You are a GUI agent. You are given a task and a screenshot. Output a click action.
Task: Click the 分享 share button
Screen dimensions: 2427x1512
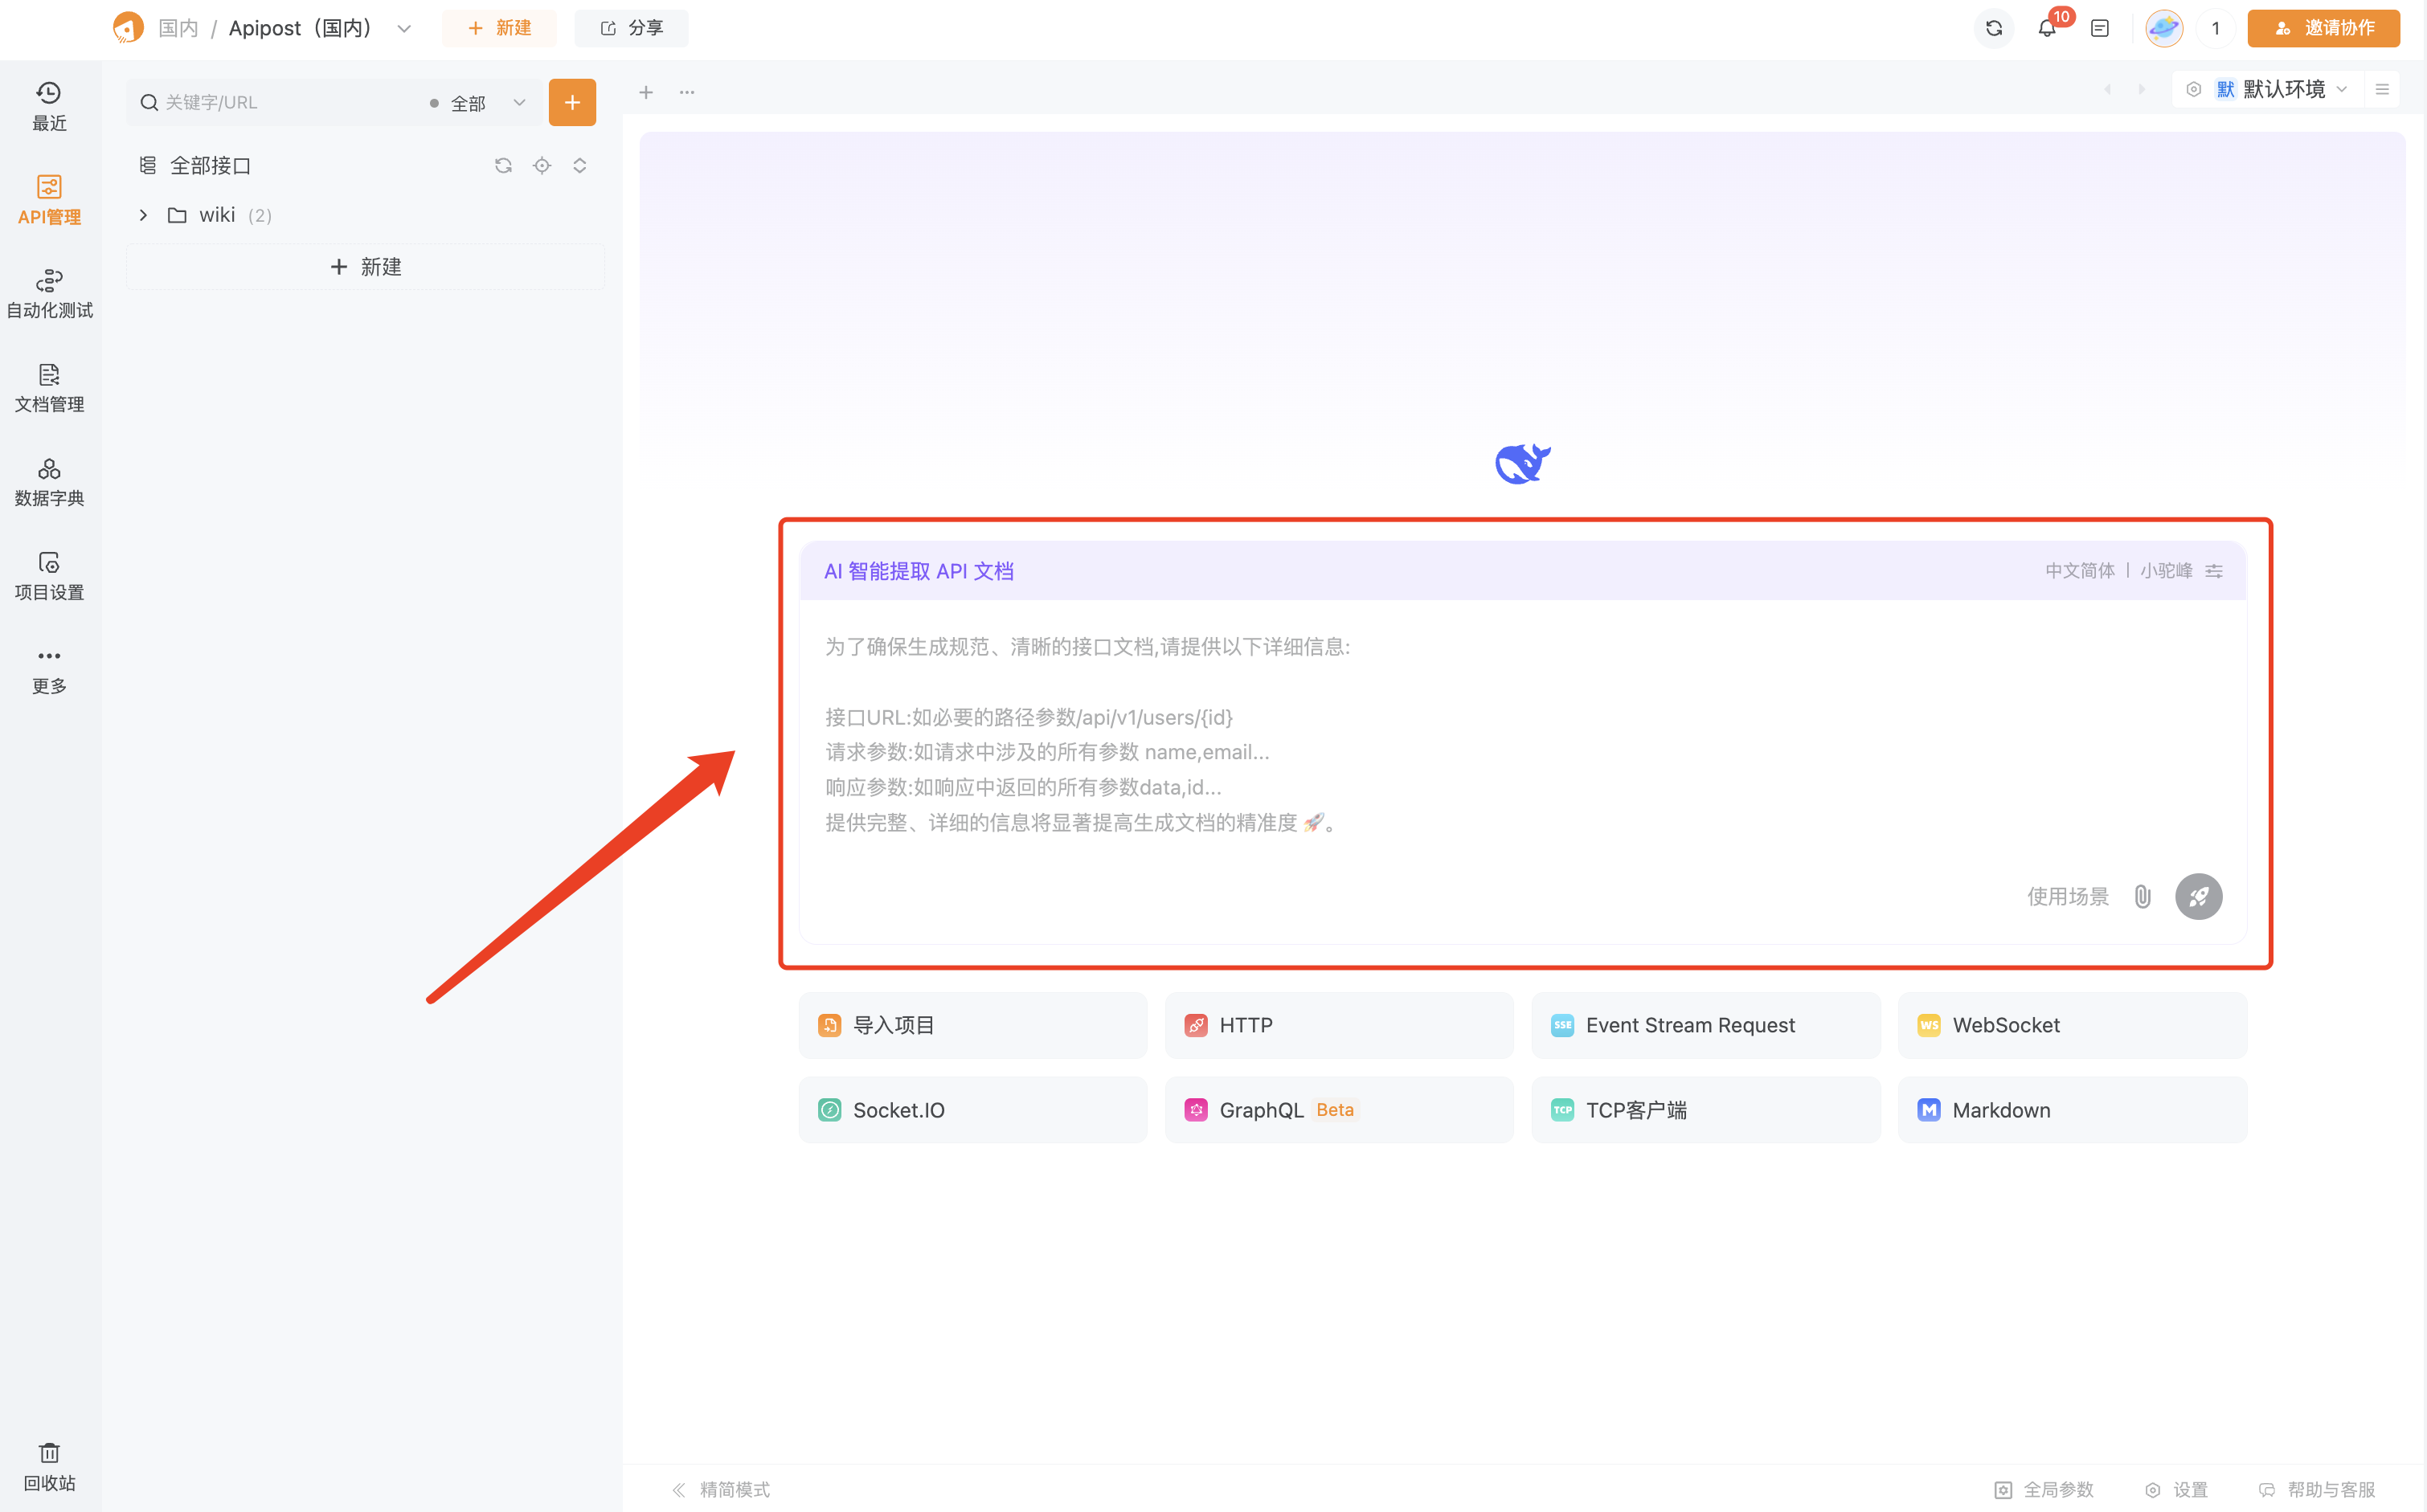[631, 28]
